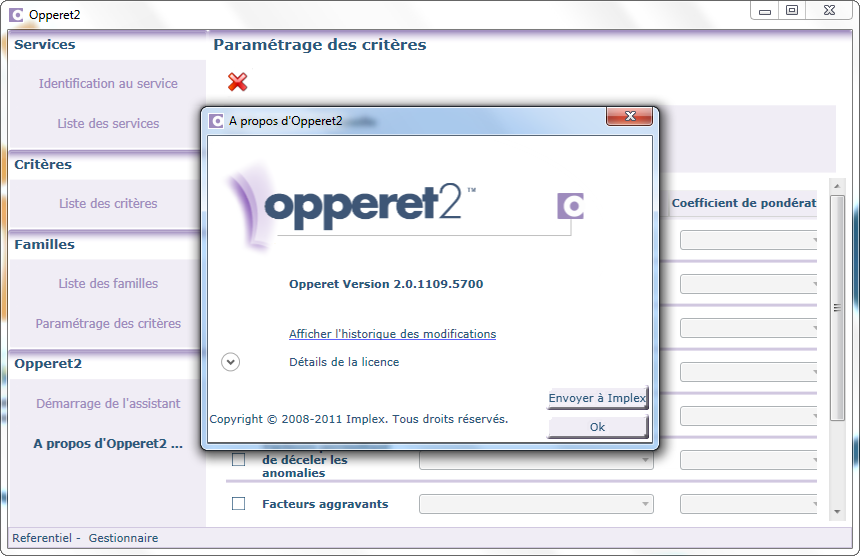Tick the de déceler les anomalies checkbox
The width and height of the screenshot is (860, 556).
coord(239,459)
